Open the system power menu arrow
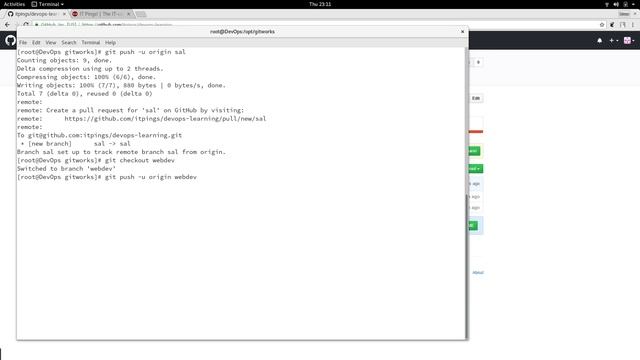This screenshot has width=640, height=360. pos(634,4)
